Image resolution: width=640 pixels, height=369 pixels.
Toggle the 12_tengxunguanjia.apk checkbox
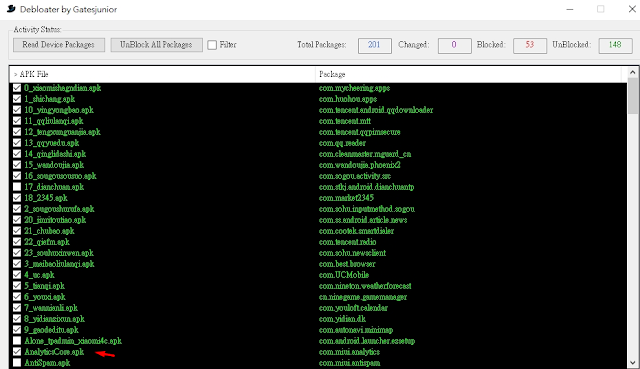click(17, 132)
